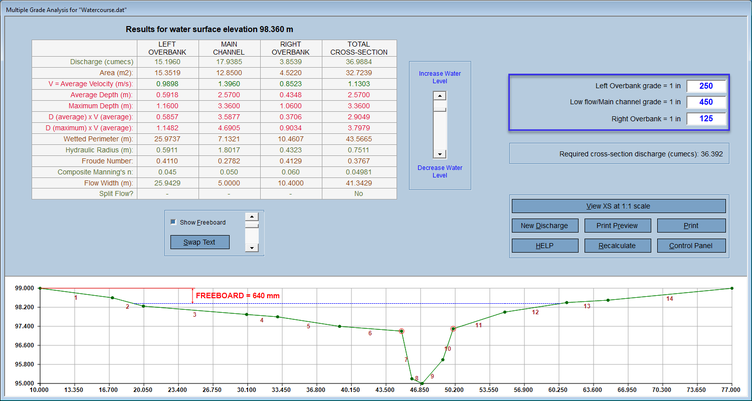Click main channel discharge value 17.9385
752x401 pixels.
229,62
